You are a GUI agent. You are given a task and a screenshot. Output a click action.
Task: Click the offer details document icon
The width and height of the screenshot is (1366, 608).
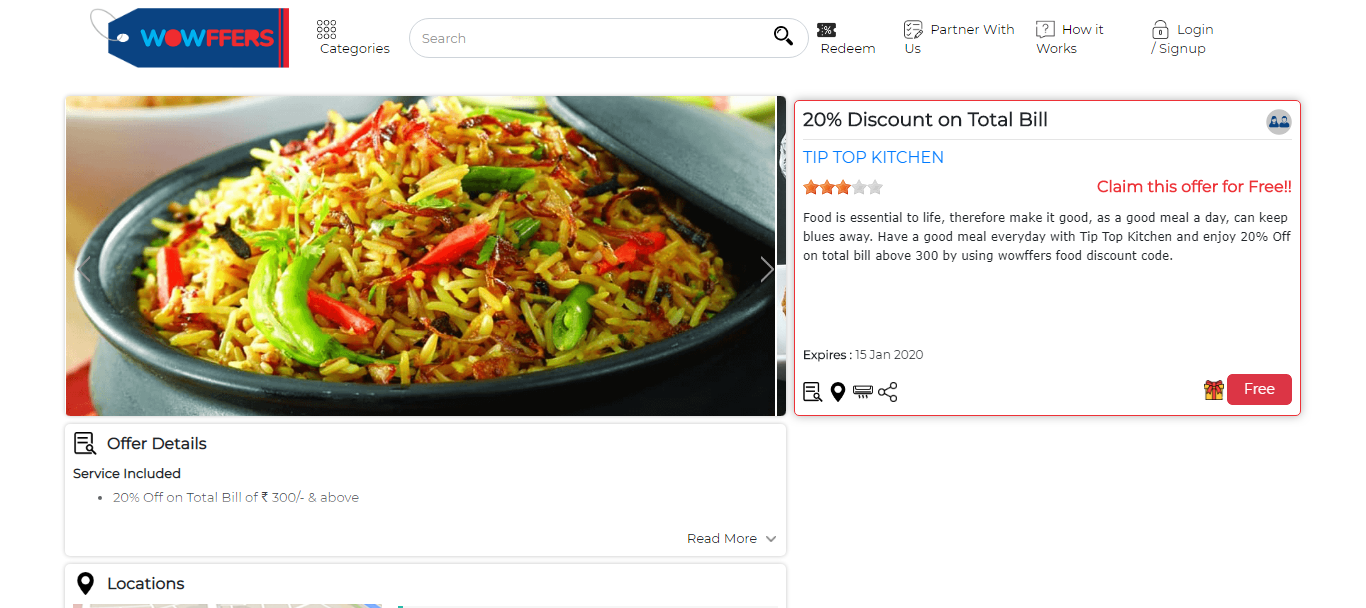[x=812, y=392]
